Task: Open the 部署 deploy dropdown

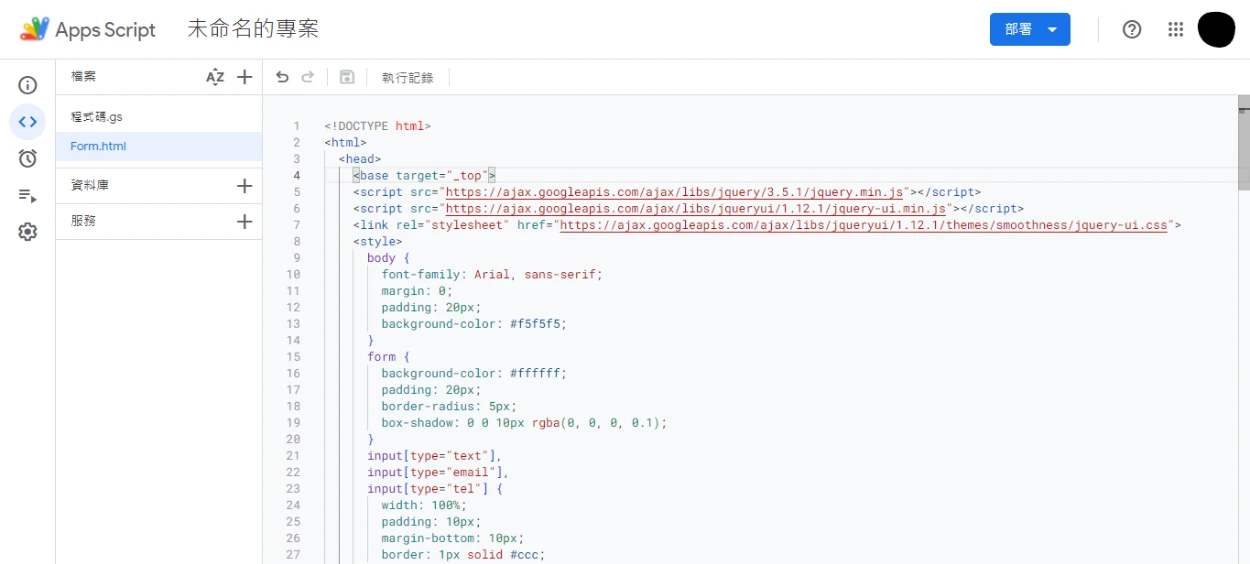Action: [x=1030, y=29]
